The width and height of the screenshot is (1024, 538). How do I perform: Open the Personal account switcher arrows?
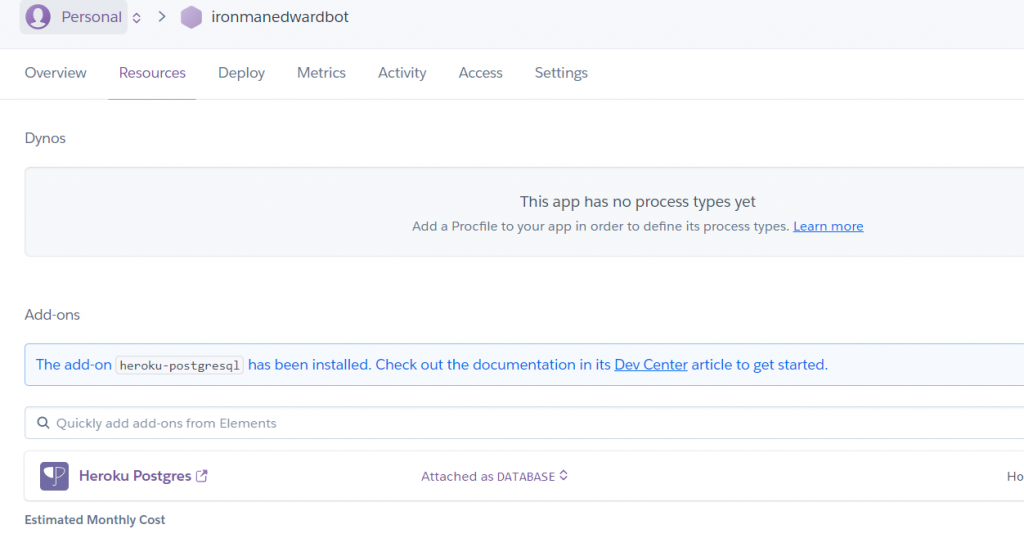[x=136, y=18]
